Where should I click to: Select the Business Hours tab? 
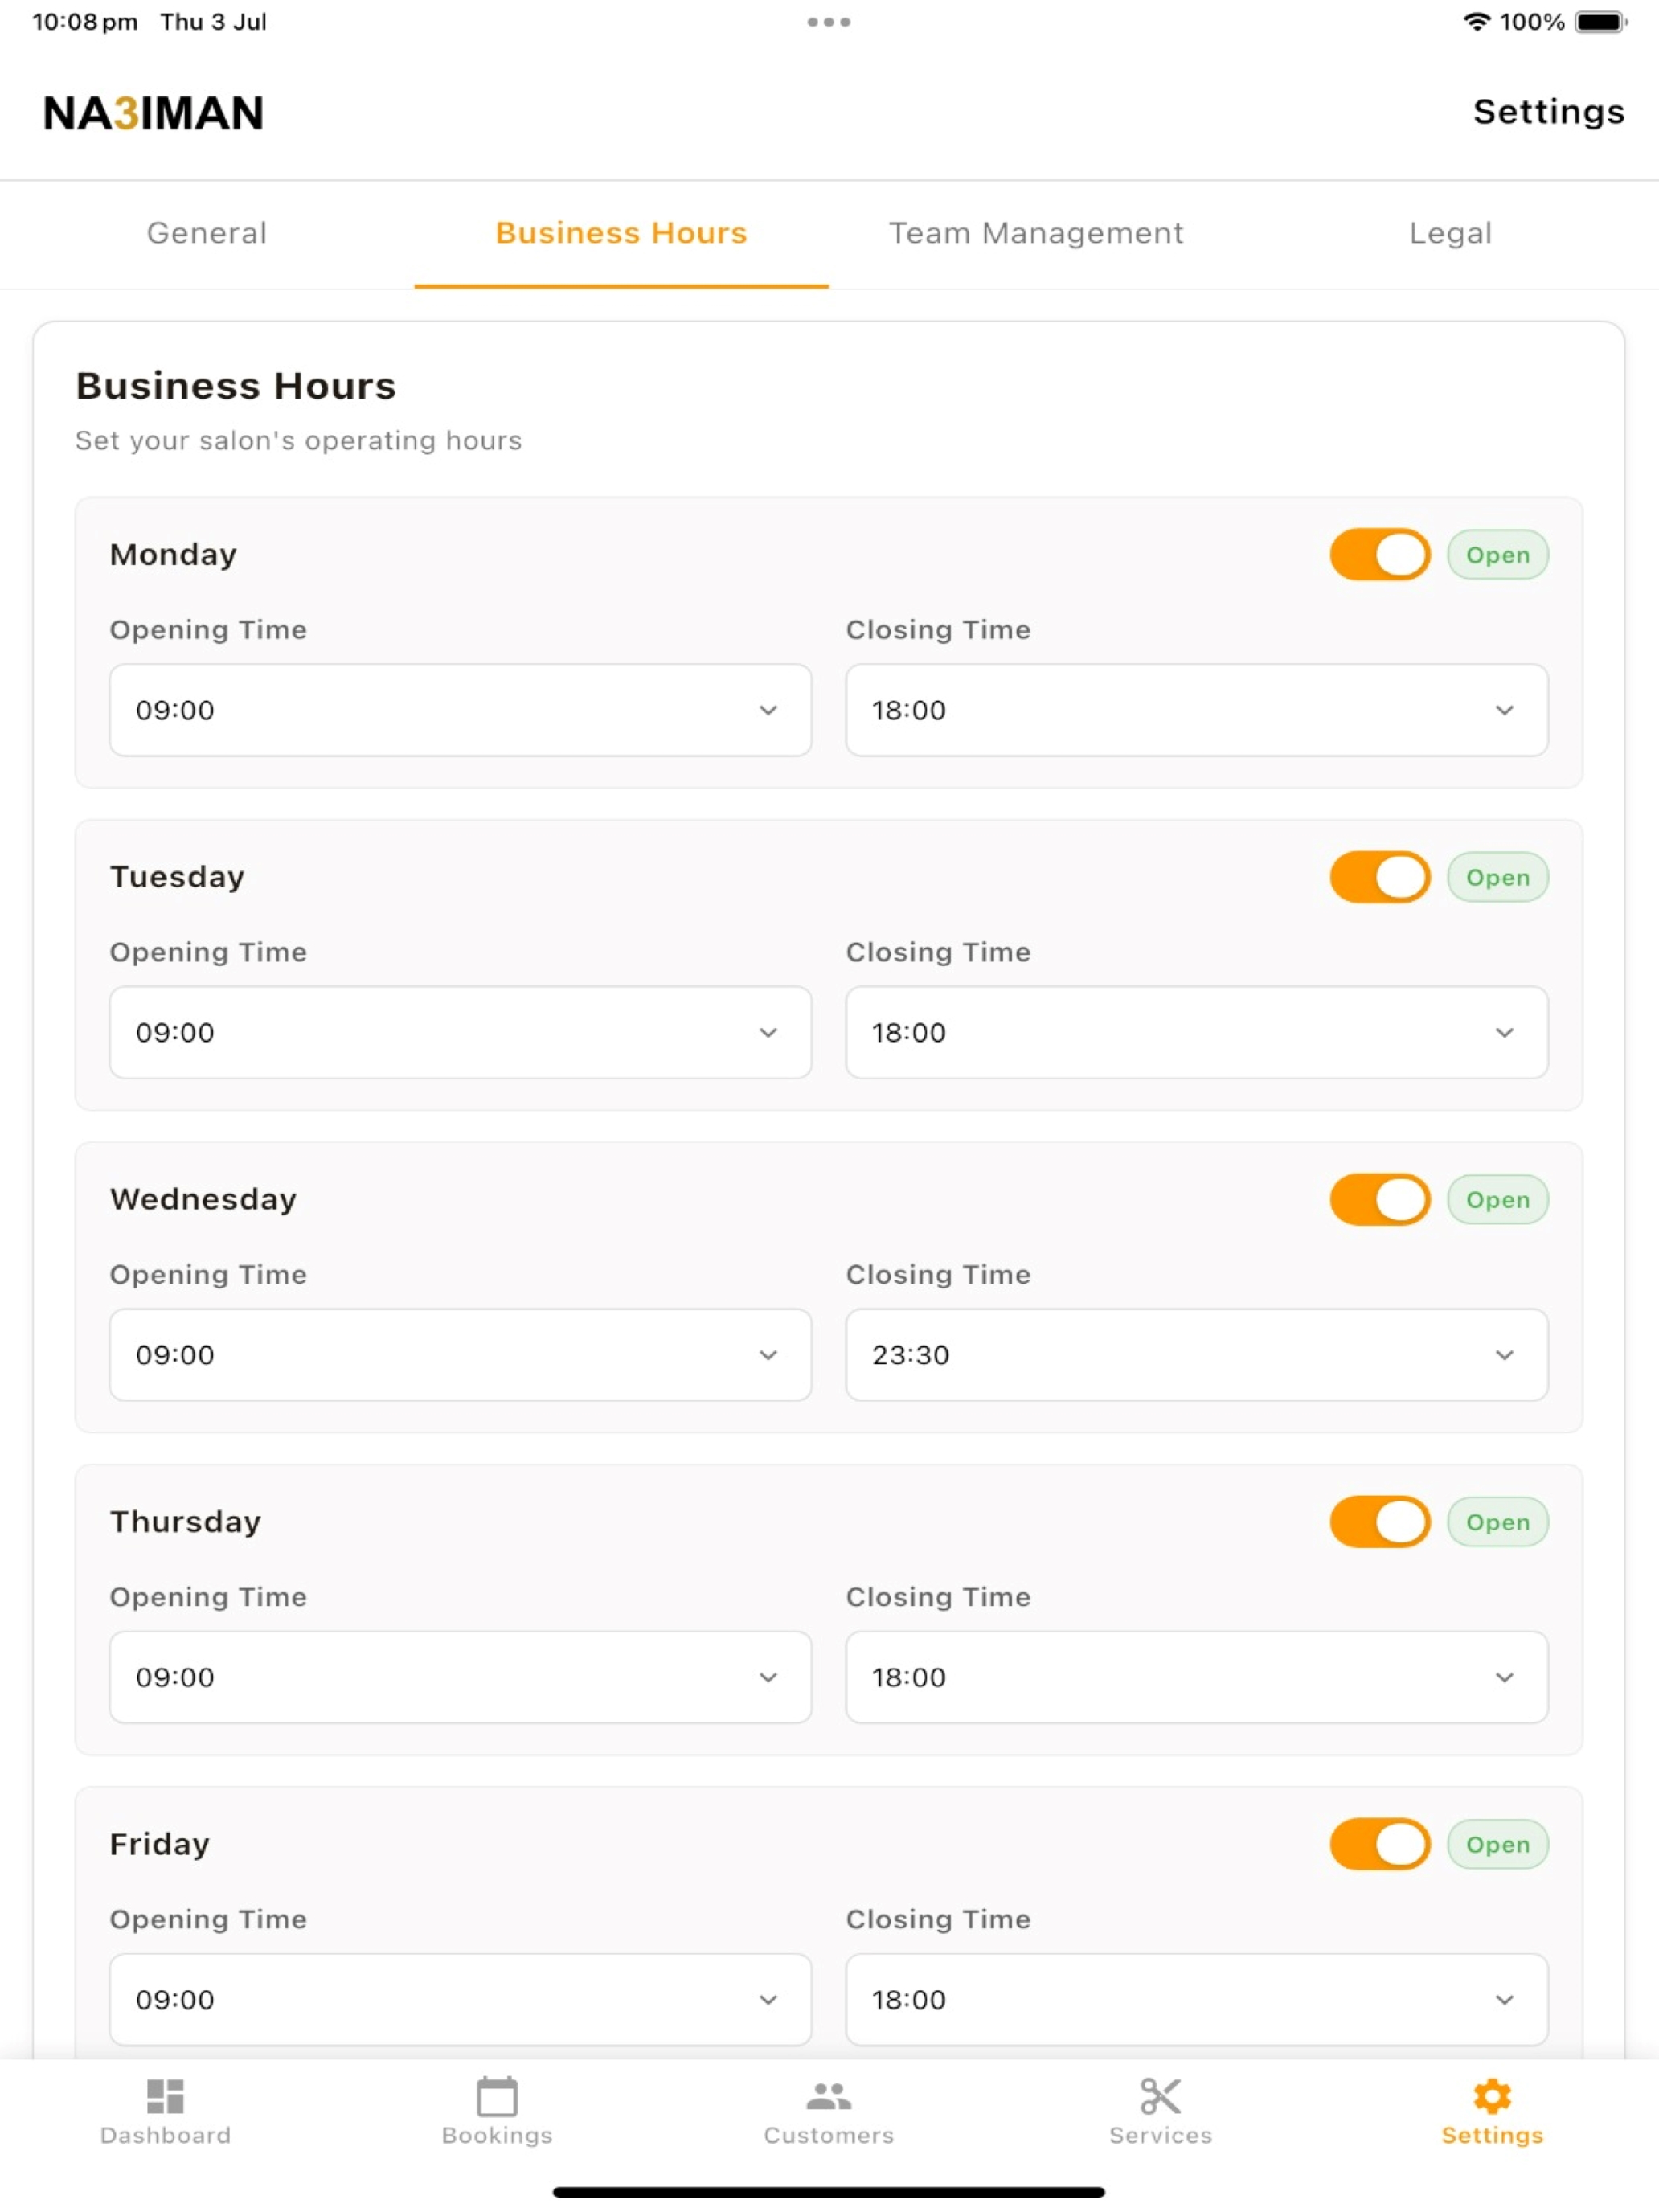pos(621,234)
